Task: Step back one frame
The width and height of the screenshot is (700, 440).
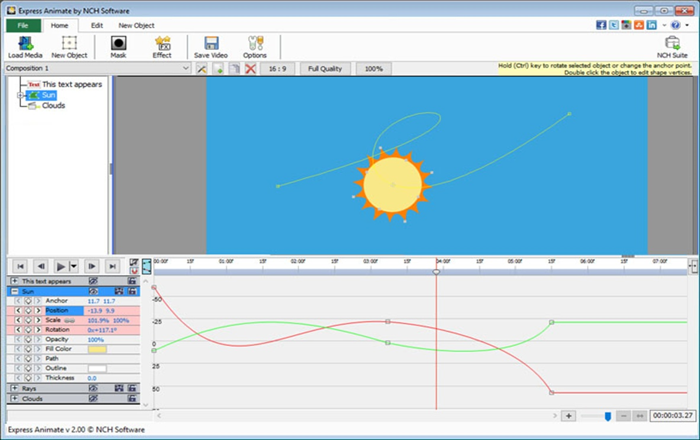Action: tap(41, 266)
